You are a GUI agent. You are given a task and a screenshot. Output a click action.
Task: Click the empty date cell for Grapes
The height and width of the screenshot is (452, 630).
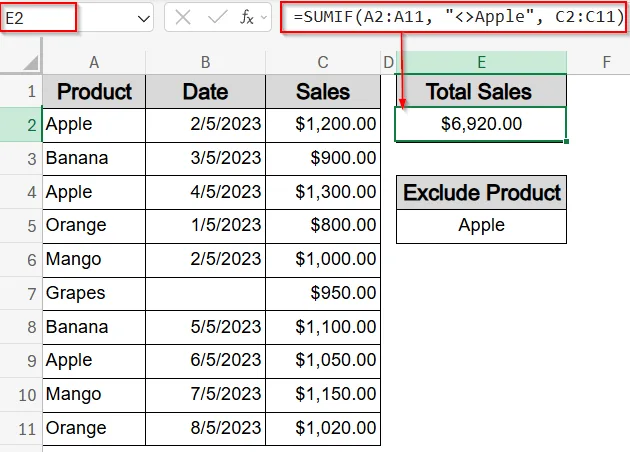pos(205,293)
